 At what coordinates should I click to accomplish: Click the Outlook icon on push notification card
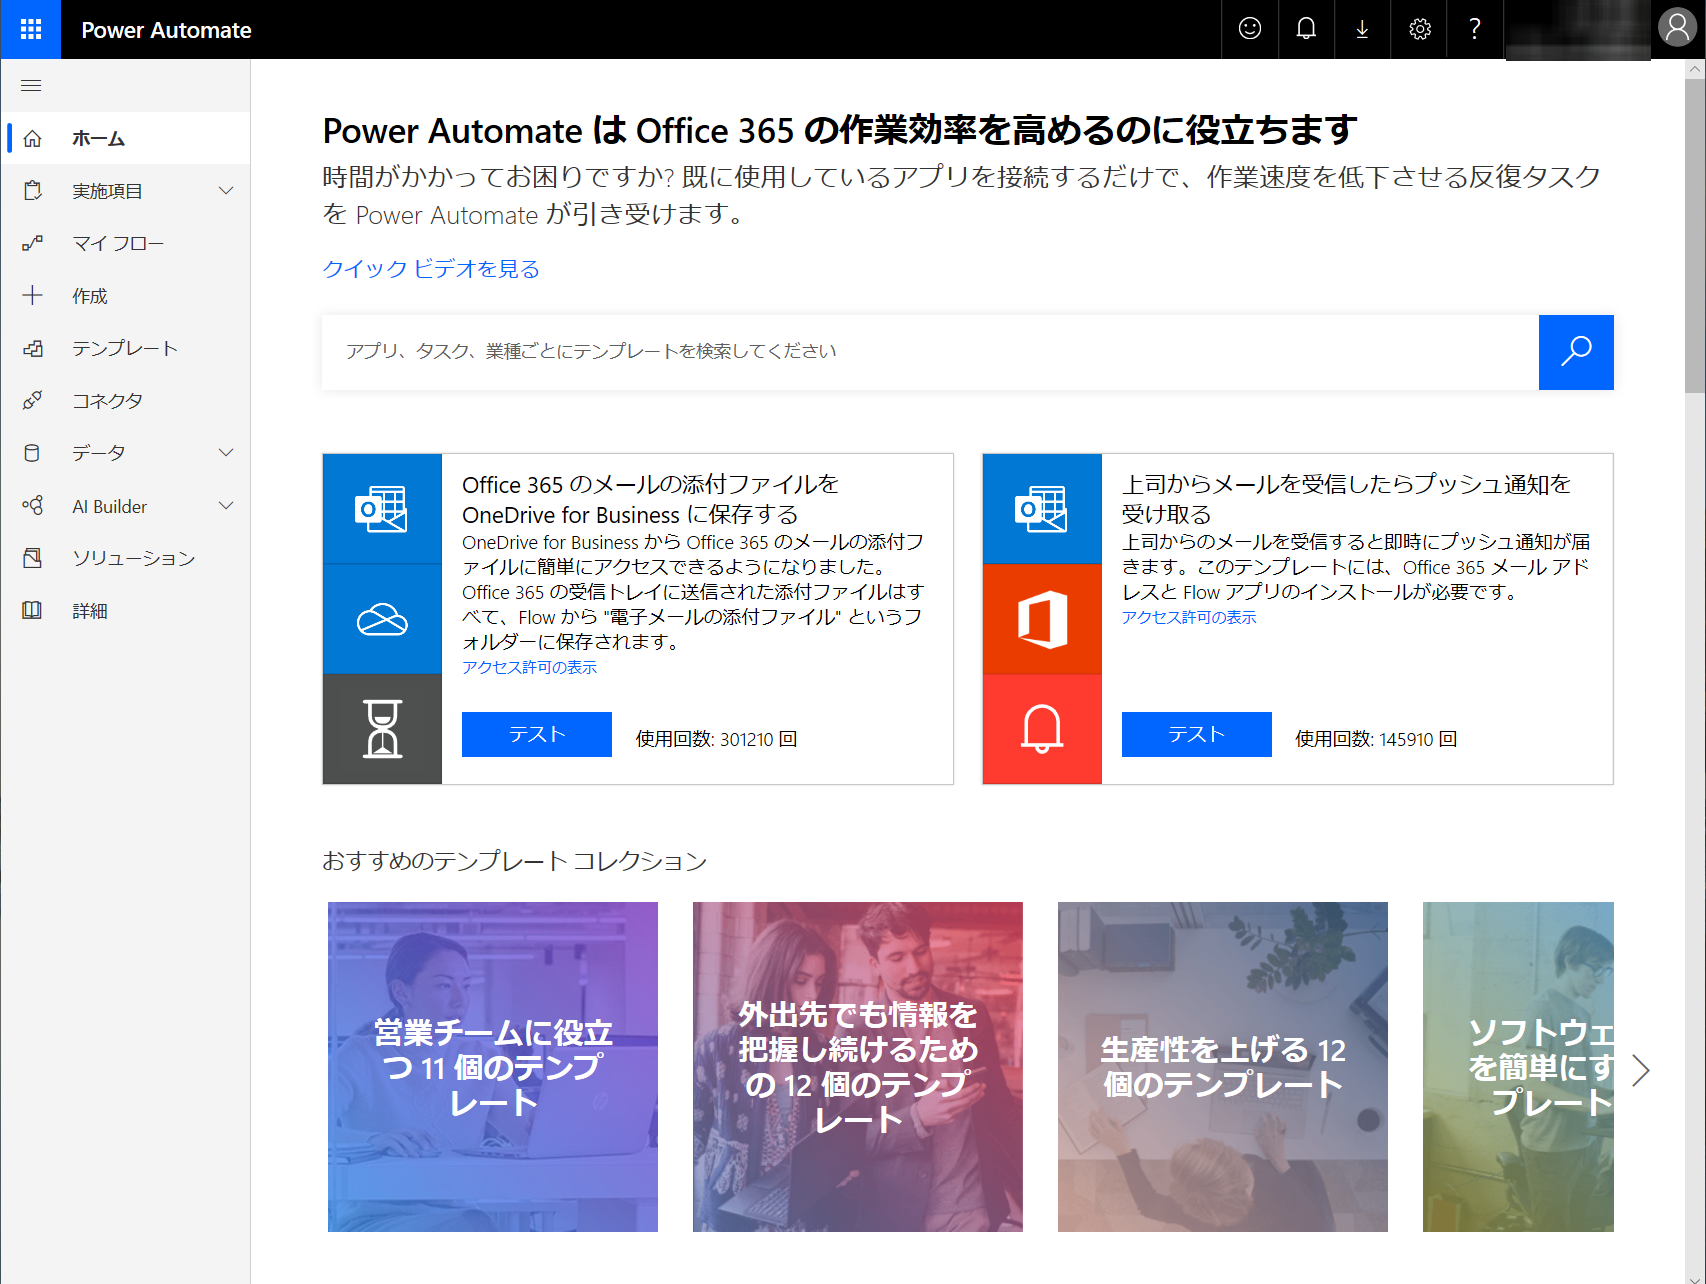coord(1042,509)
